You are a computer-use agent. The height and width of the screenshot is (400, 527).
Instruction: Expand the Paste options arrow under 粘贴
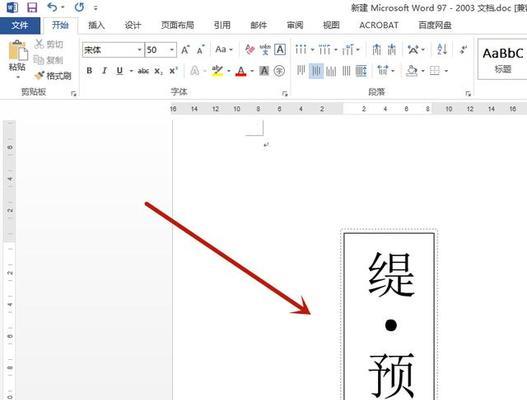pos(18,77)
